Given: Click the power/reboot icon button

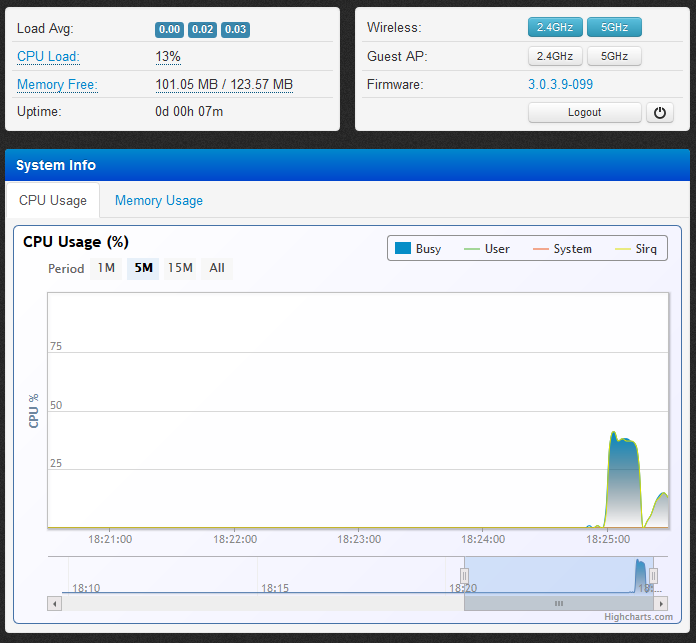Looking at the screenshot, I should click(x=660, y=113).
